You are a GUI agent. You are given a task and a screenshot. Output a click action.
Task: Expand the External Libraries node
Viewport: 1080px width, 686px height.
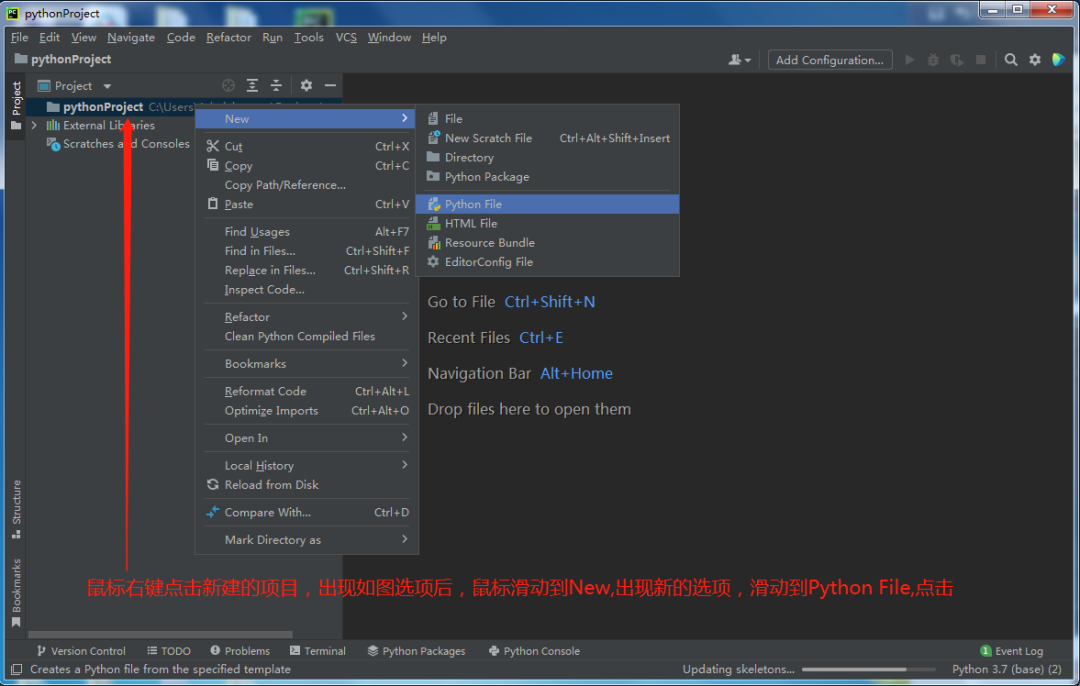(34, 125)
